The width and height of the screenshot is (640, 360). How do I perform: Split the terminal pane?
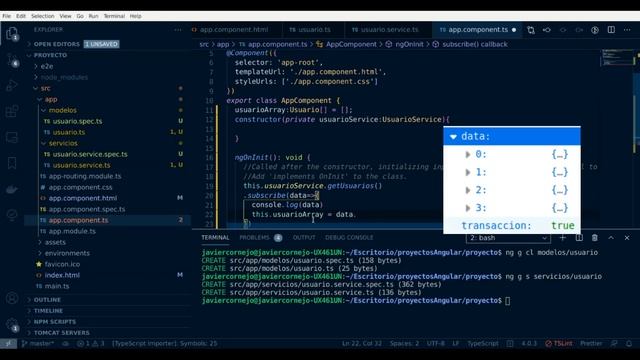pos(579,238)
